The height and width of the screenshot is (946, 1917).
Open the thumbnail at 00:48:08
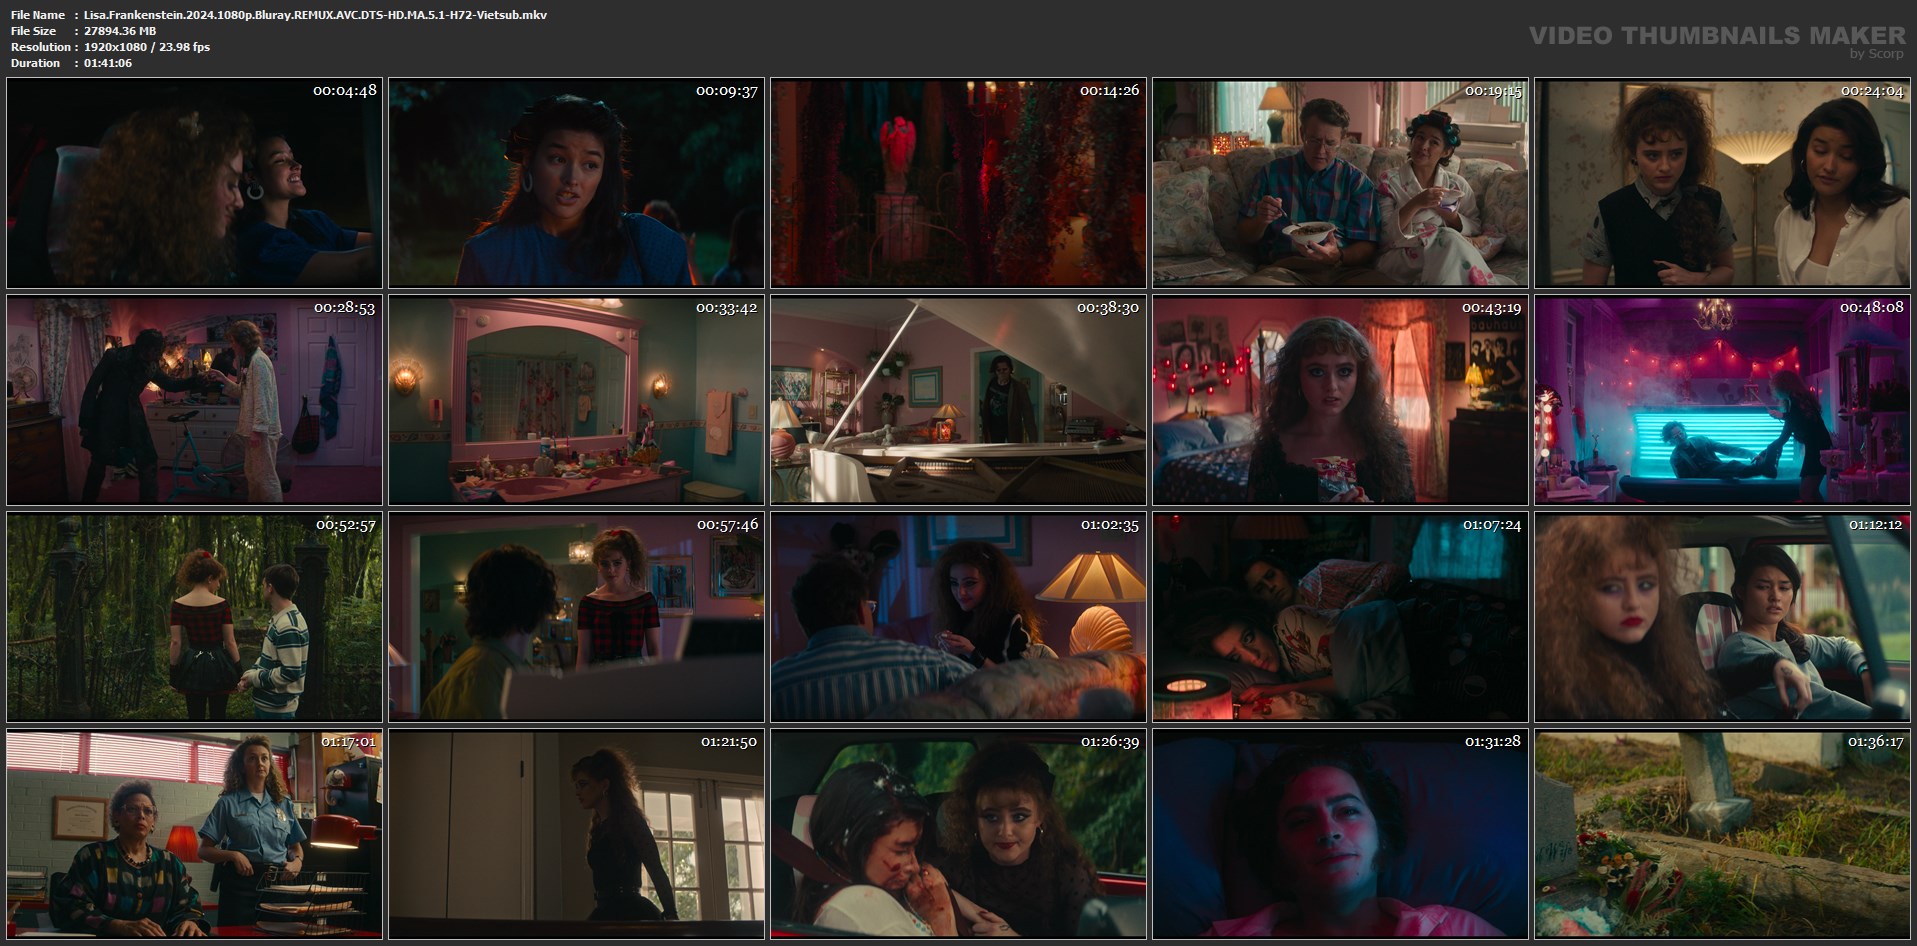(x=1722, y=400)
